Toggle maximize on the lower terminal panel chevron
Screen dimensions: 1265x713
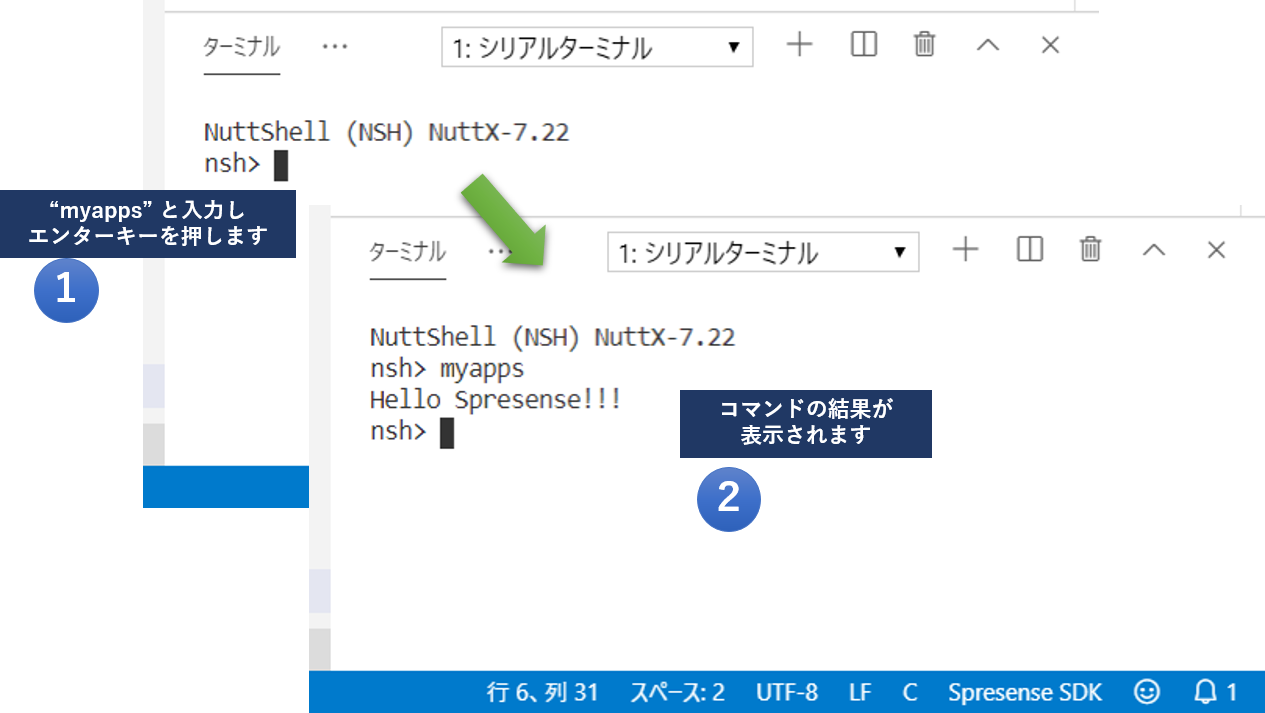[1153, 250]
